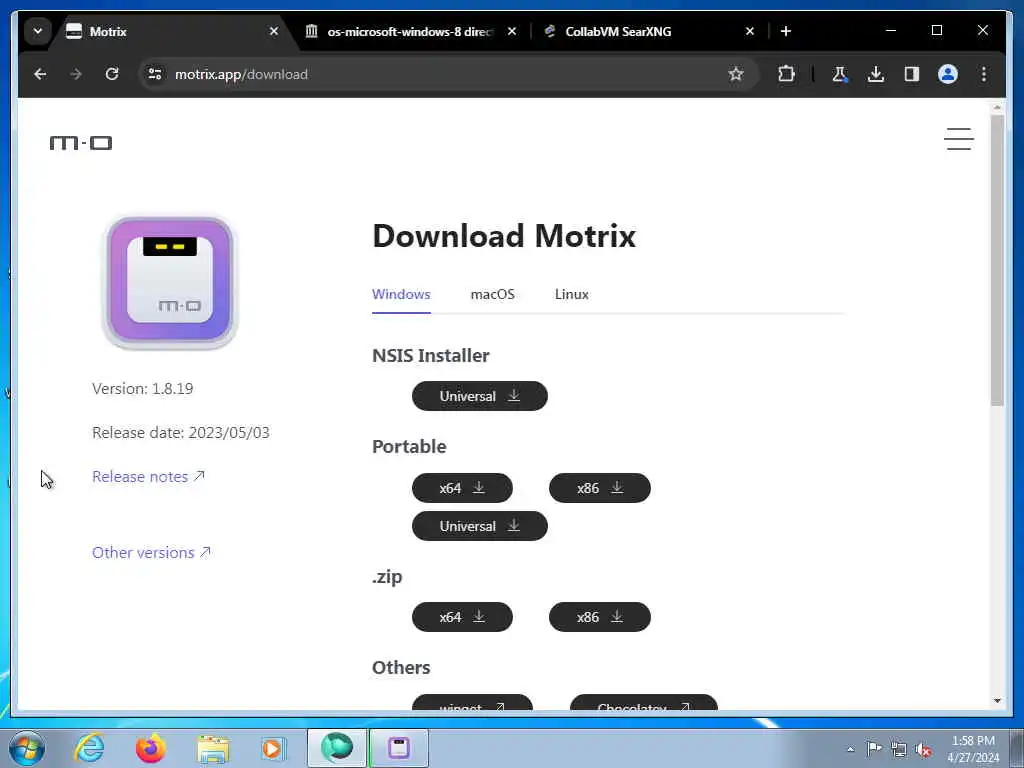Click the Version: 1.8.19 text
This screenshot has height=768, width=1024.
point(142,389)
